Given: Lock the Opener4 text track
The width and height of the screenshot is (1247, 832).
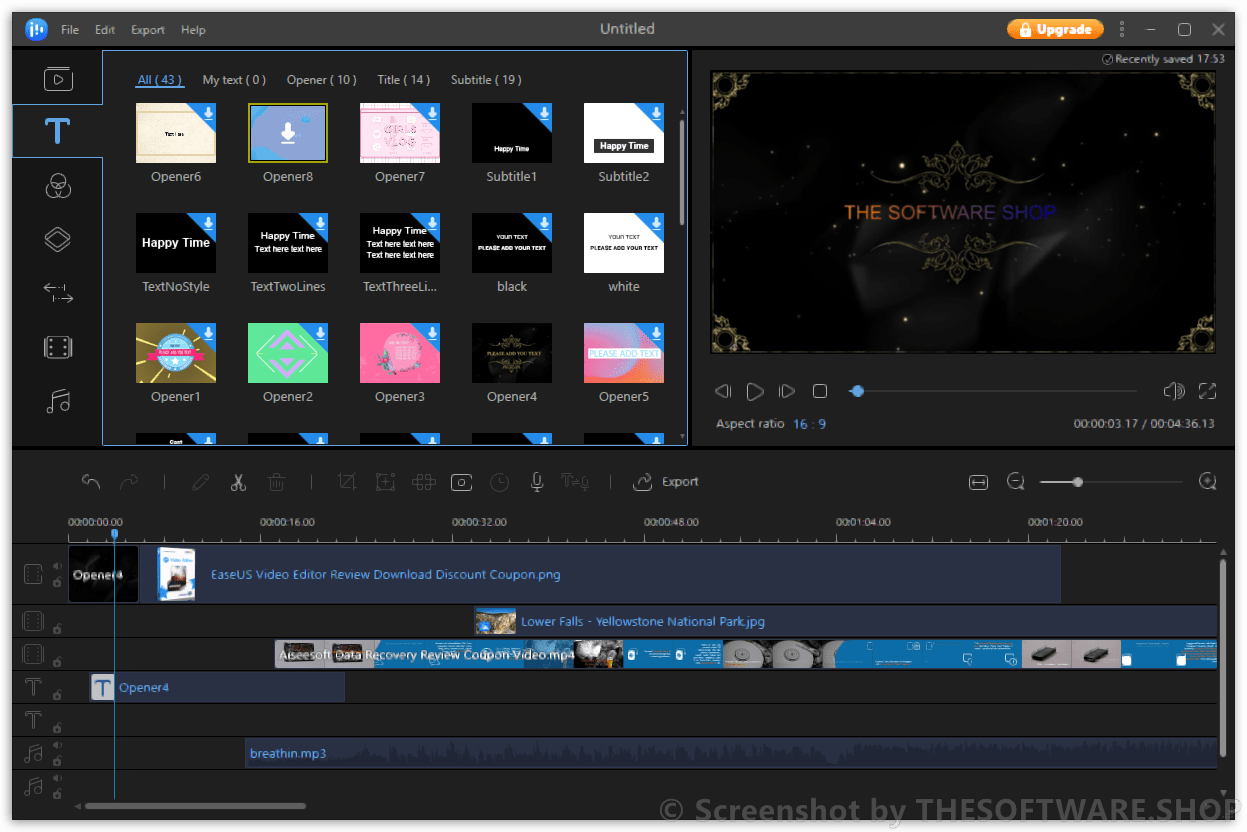Looking at the screenshot, I should coord(56,693).
